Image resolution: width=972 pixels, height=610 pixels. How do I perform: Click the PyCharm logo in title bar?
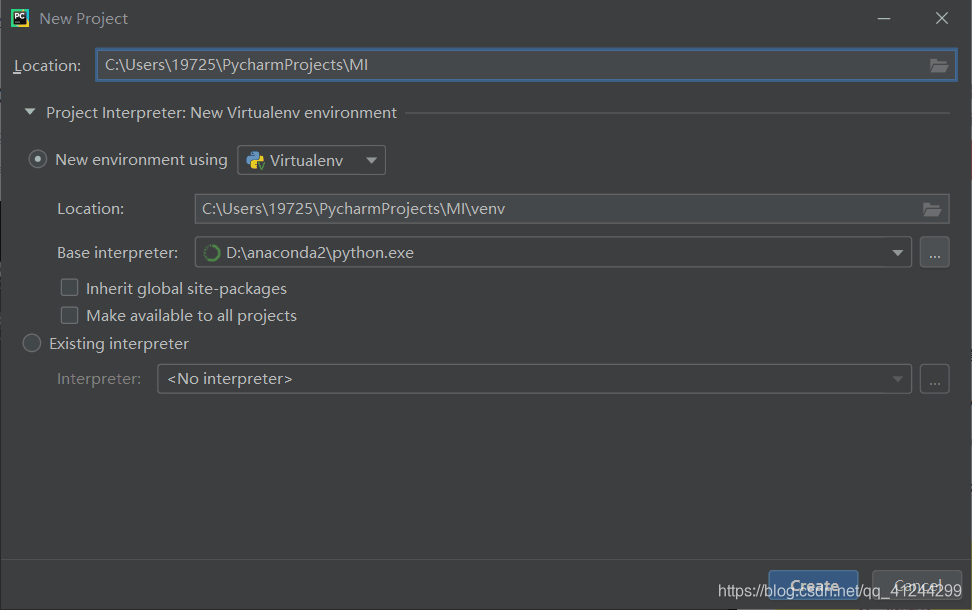(19, 17)
